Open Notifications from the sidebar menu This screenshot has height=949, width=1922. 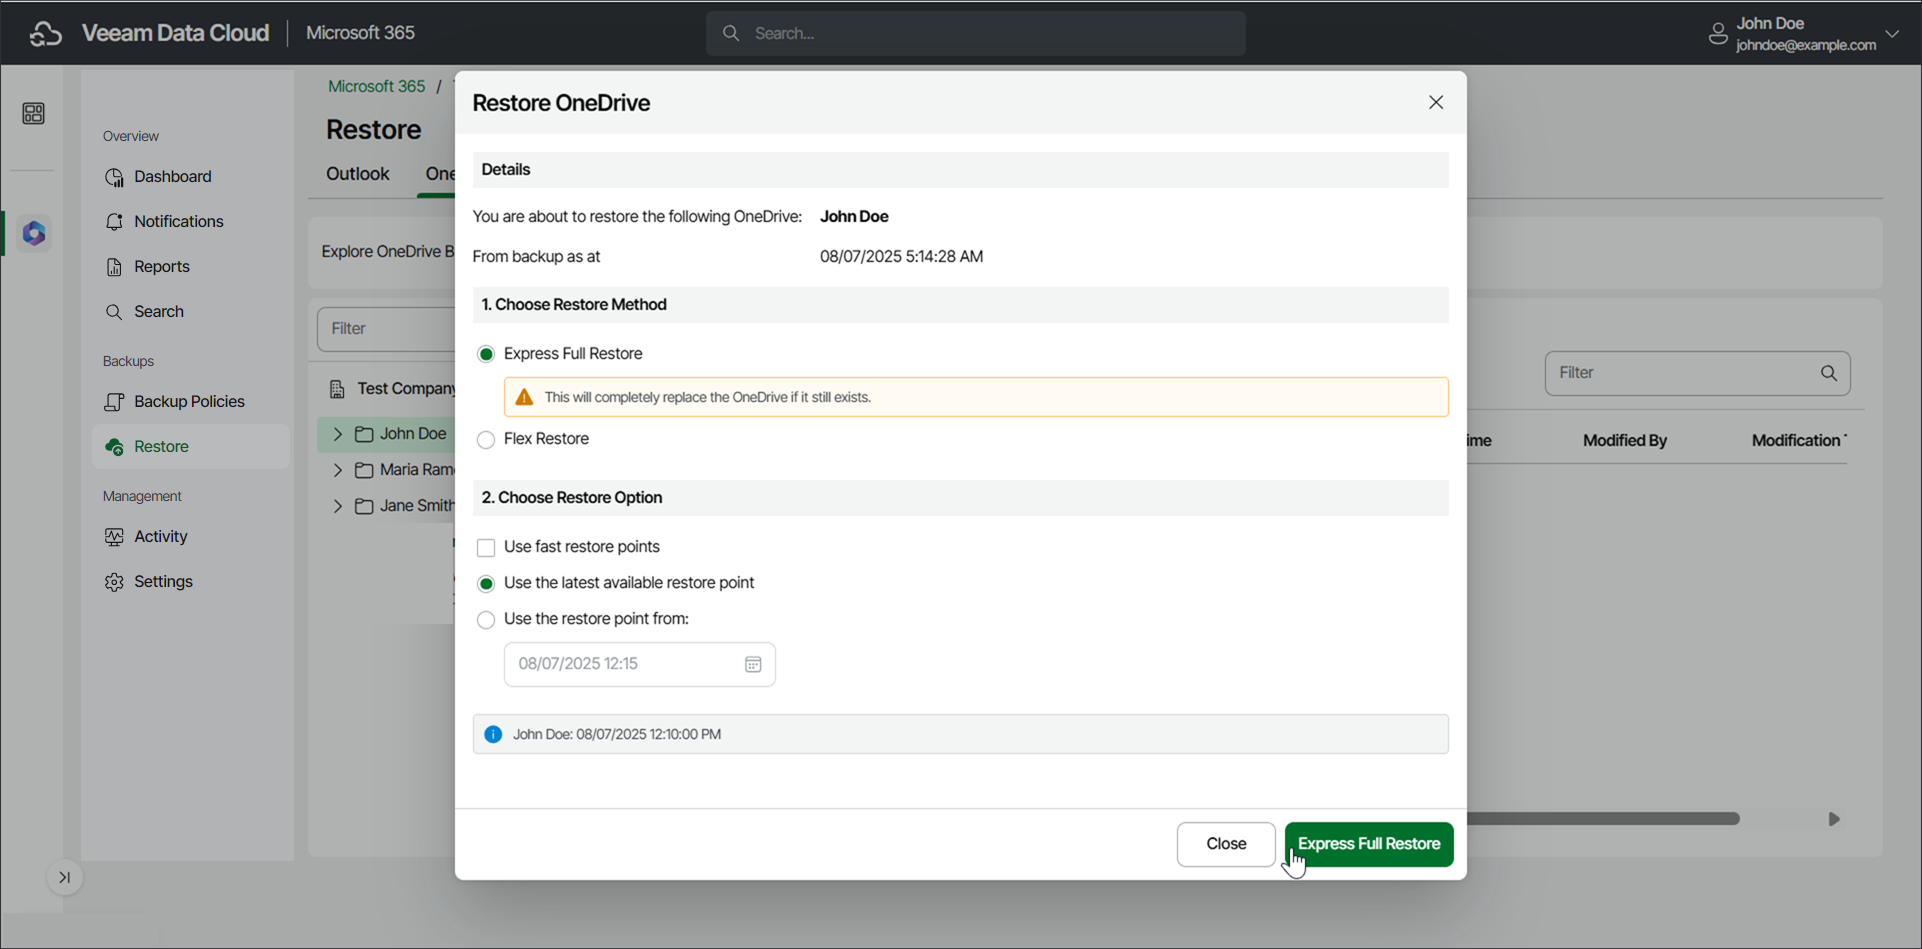tap(179, 222)
